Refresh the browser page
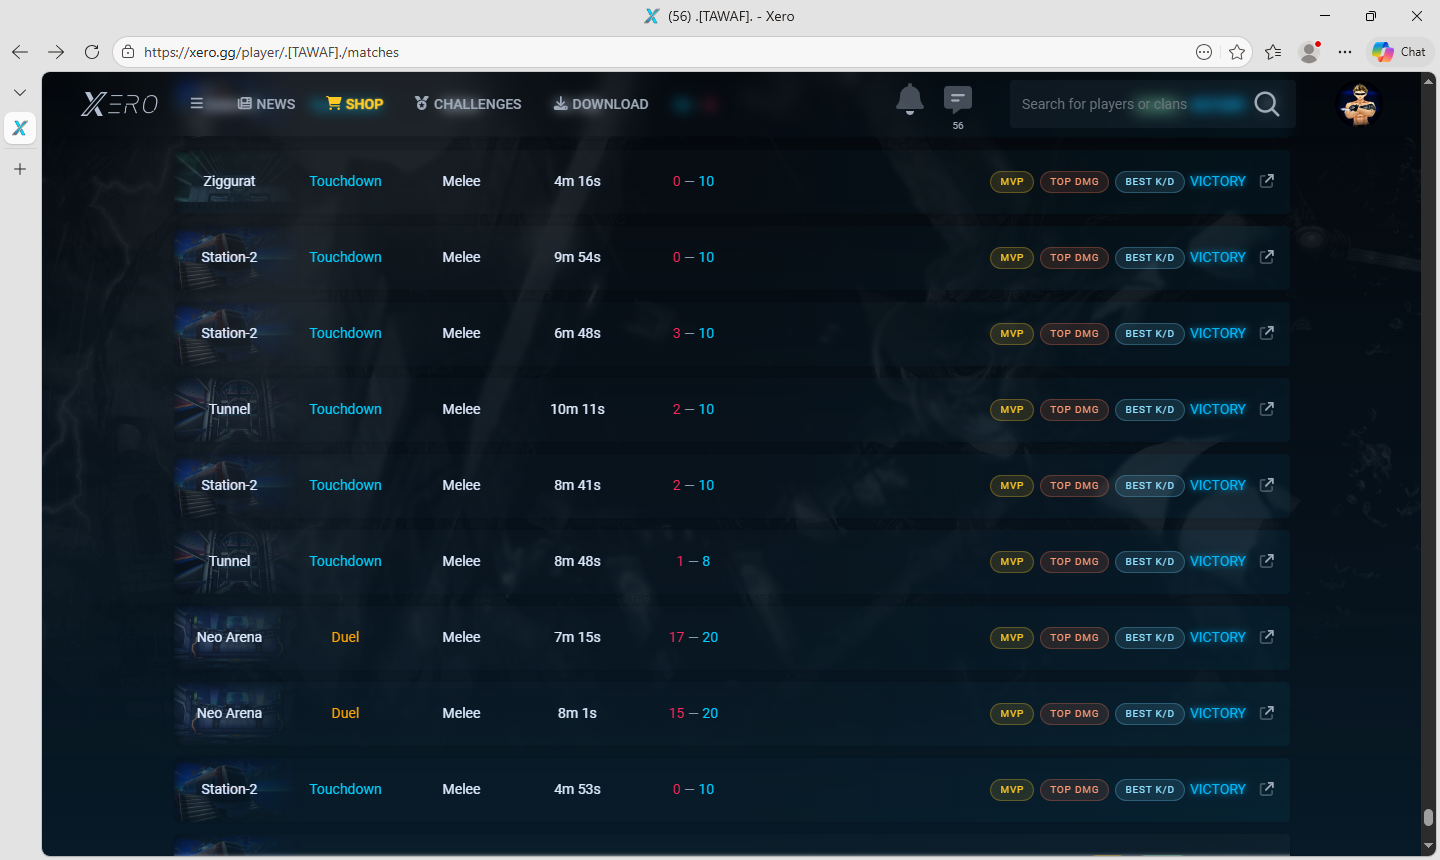This screenshot has width=1440, height=860. click(92, 52)
